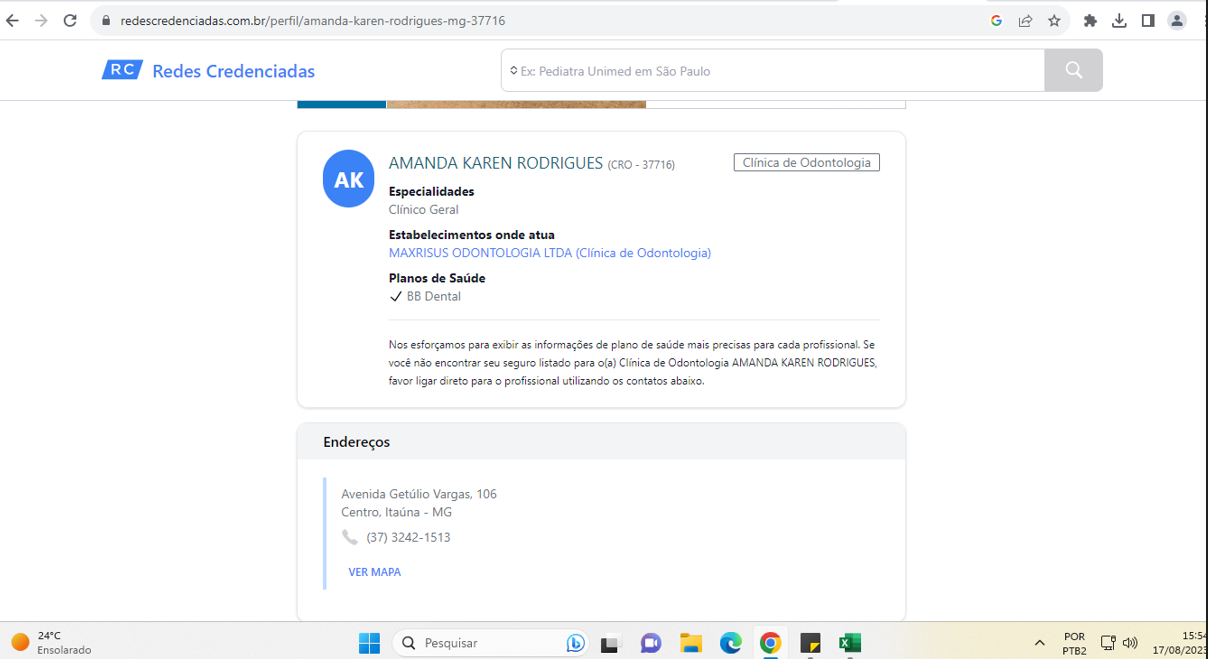Viewport: 1208px width, 659px height.
Task: Launch the Chat app in taskbar
Action: tap(651, 643)
